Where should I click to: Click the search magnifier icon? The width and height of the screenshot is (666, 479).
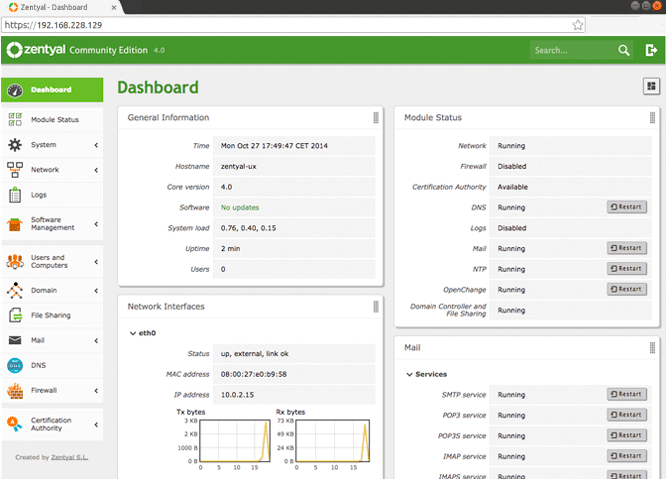[624, 50]
